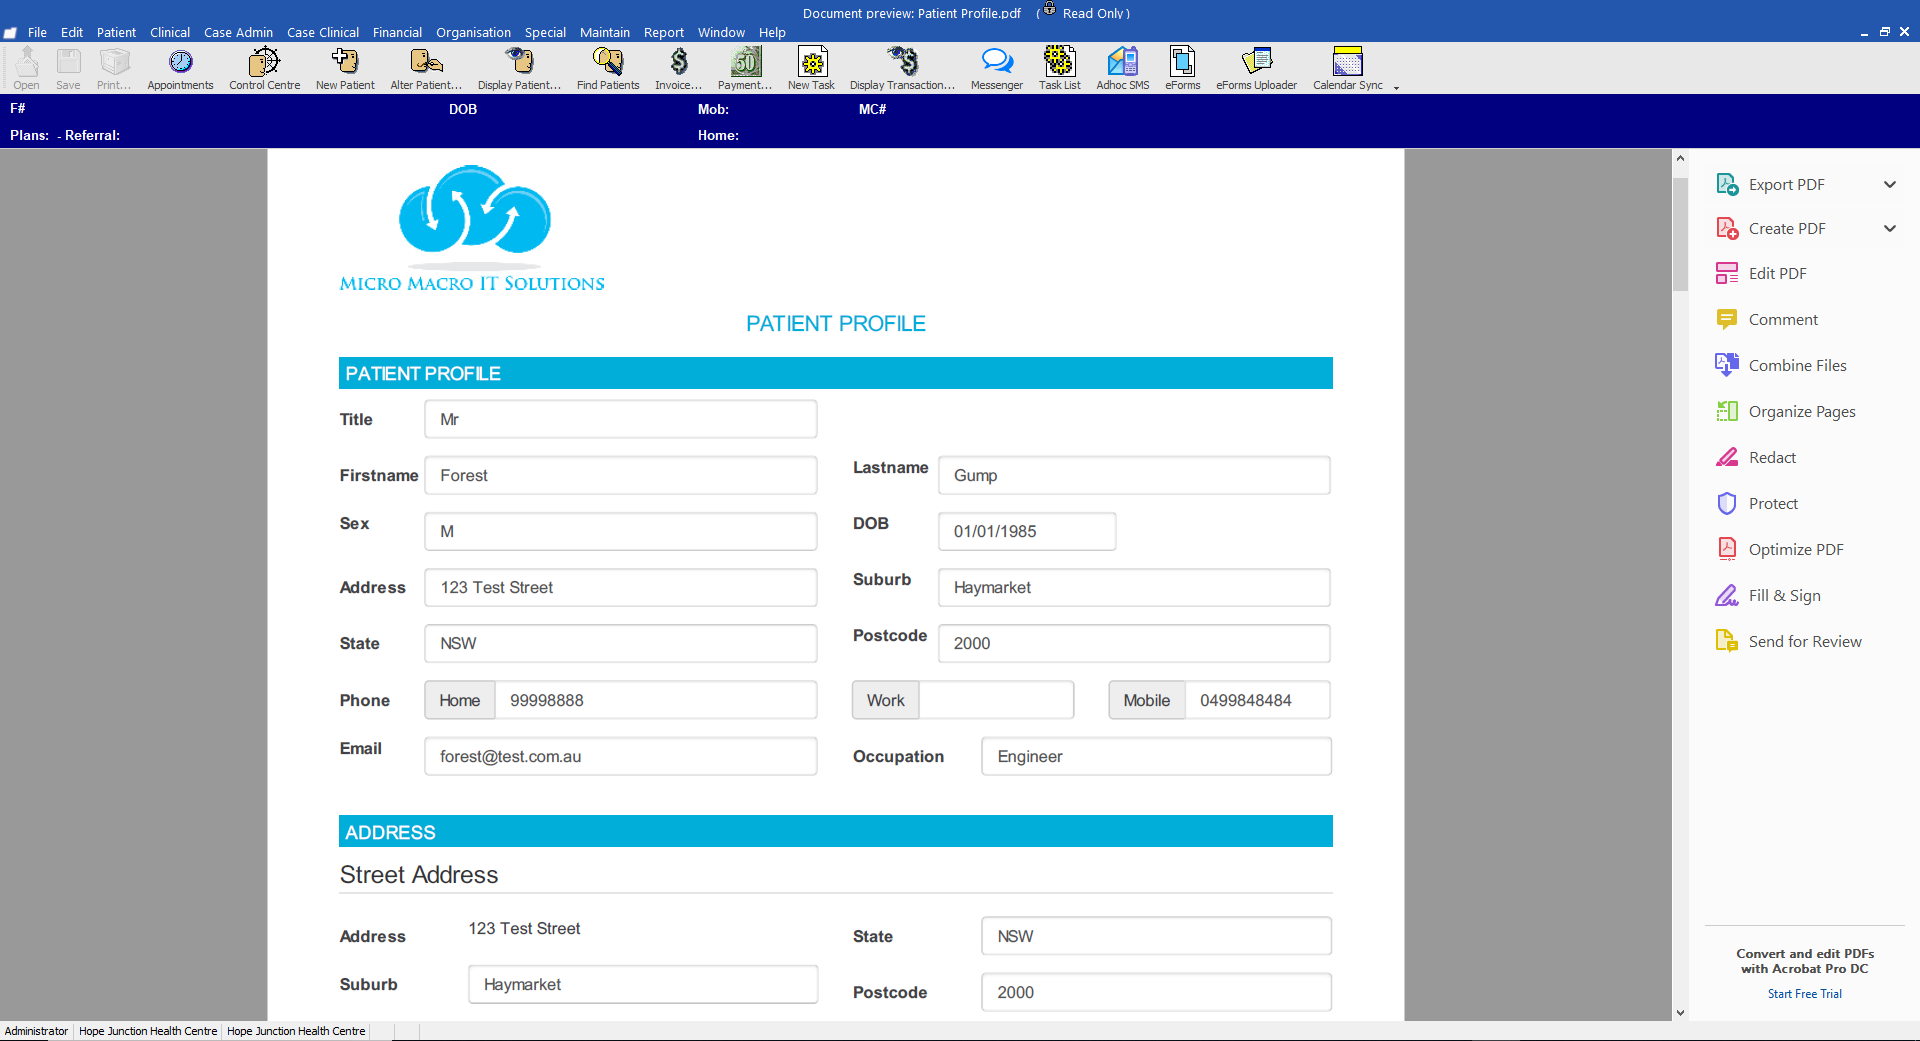1920x1041 pixels.
Task: Open the eForms Uploader
Action: point(1256,68)
